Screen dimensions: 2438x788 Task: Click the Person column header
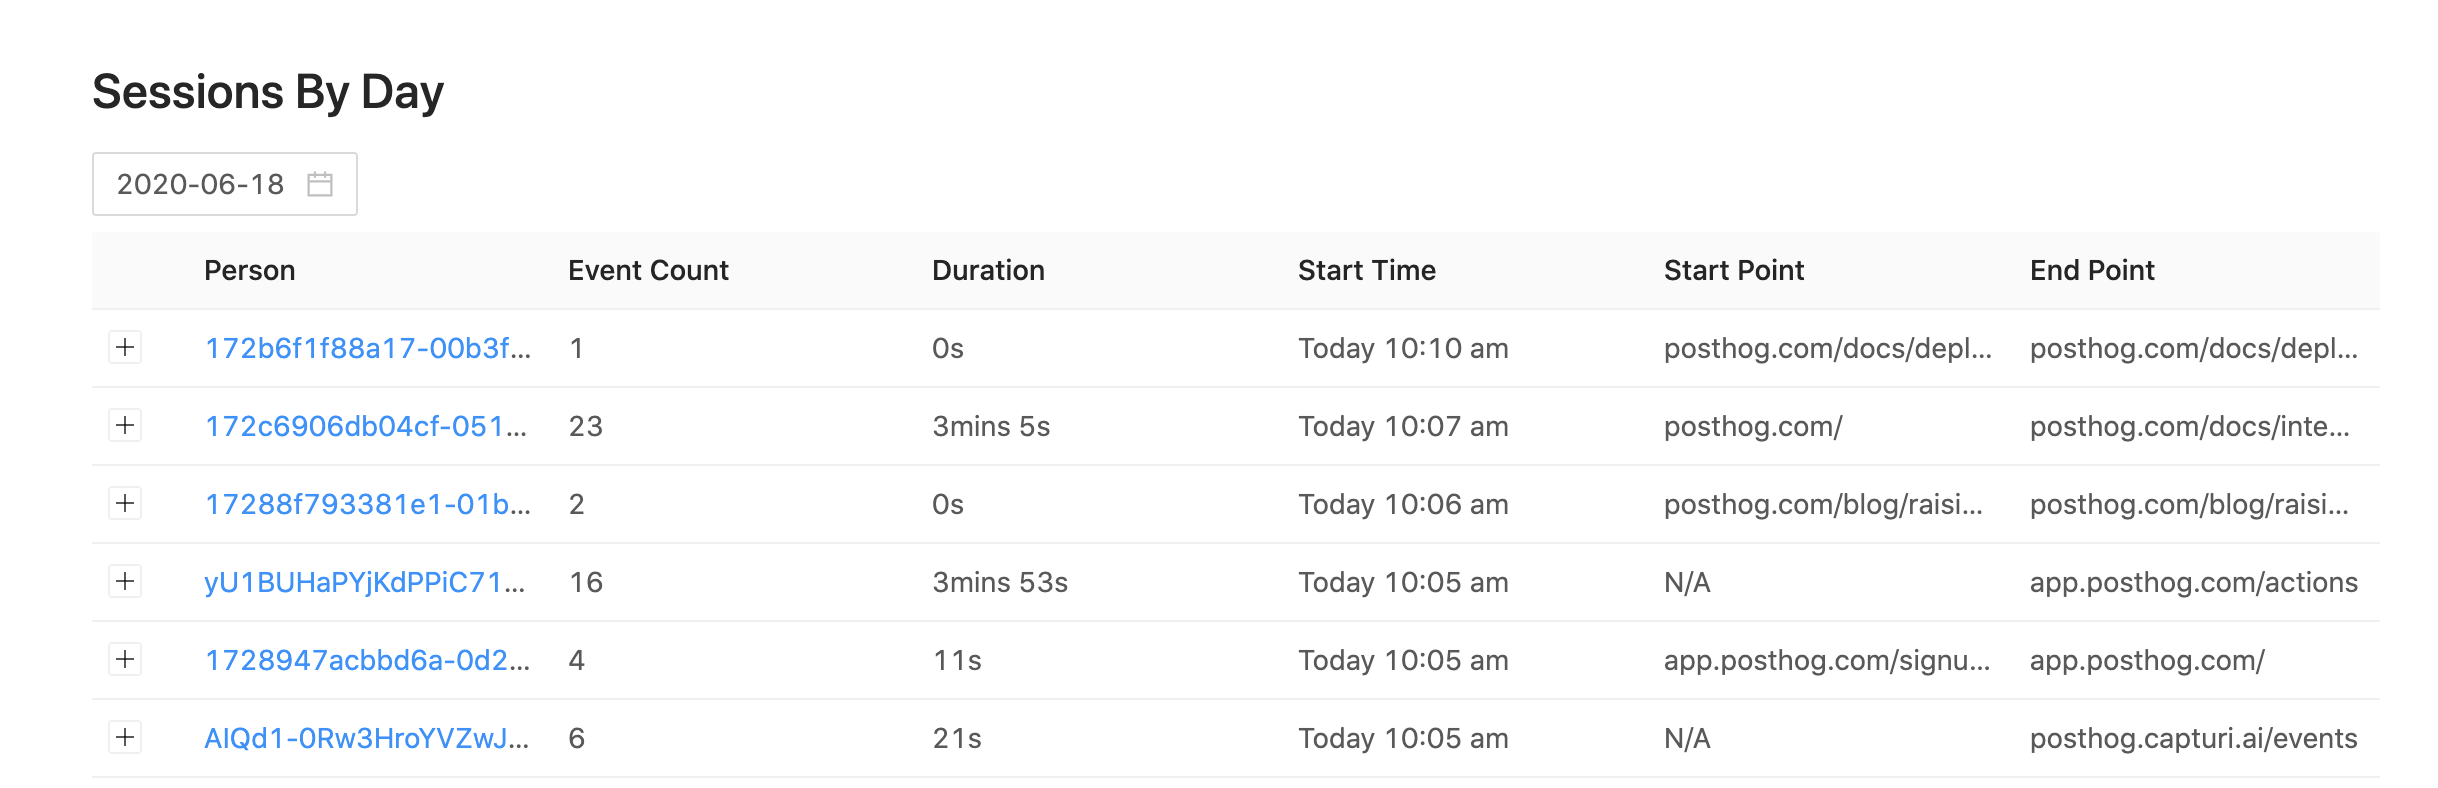pos(250,270)
